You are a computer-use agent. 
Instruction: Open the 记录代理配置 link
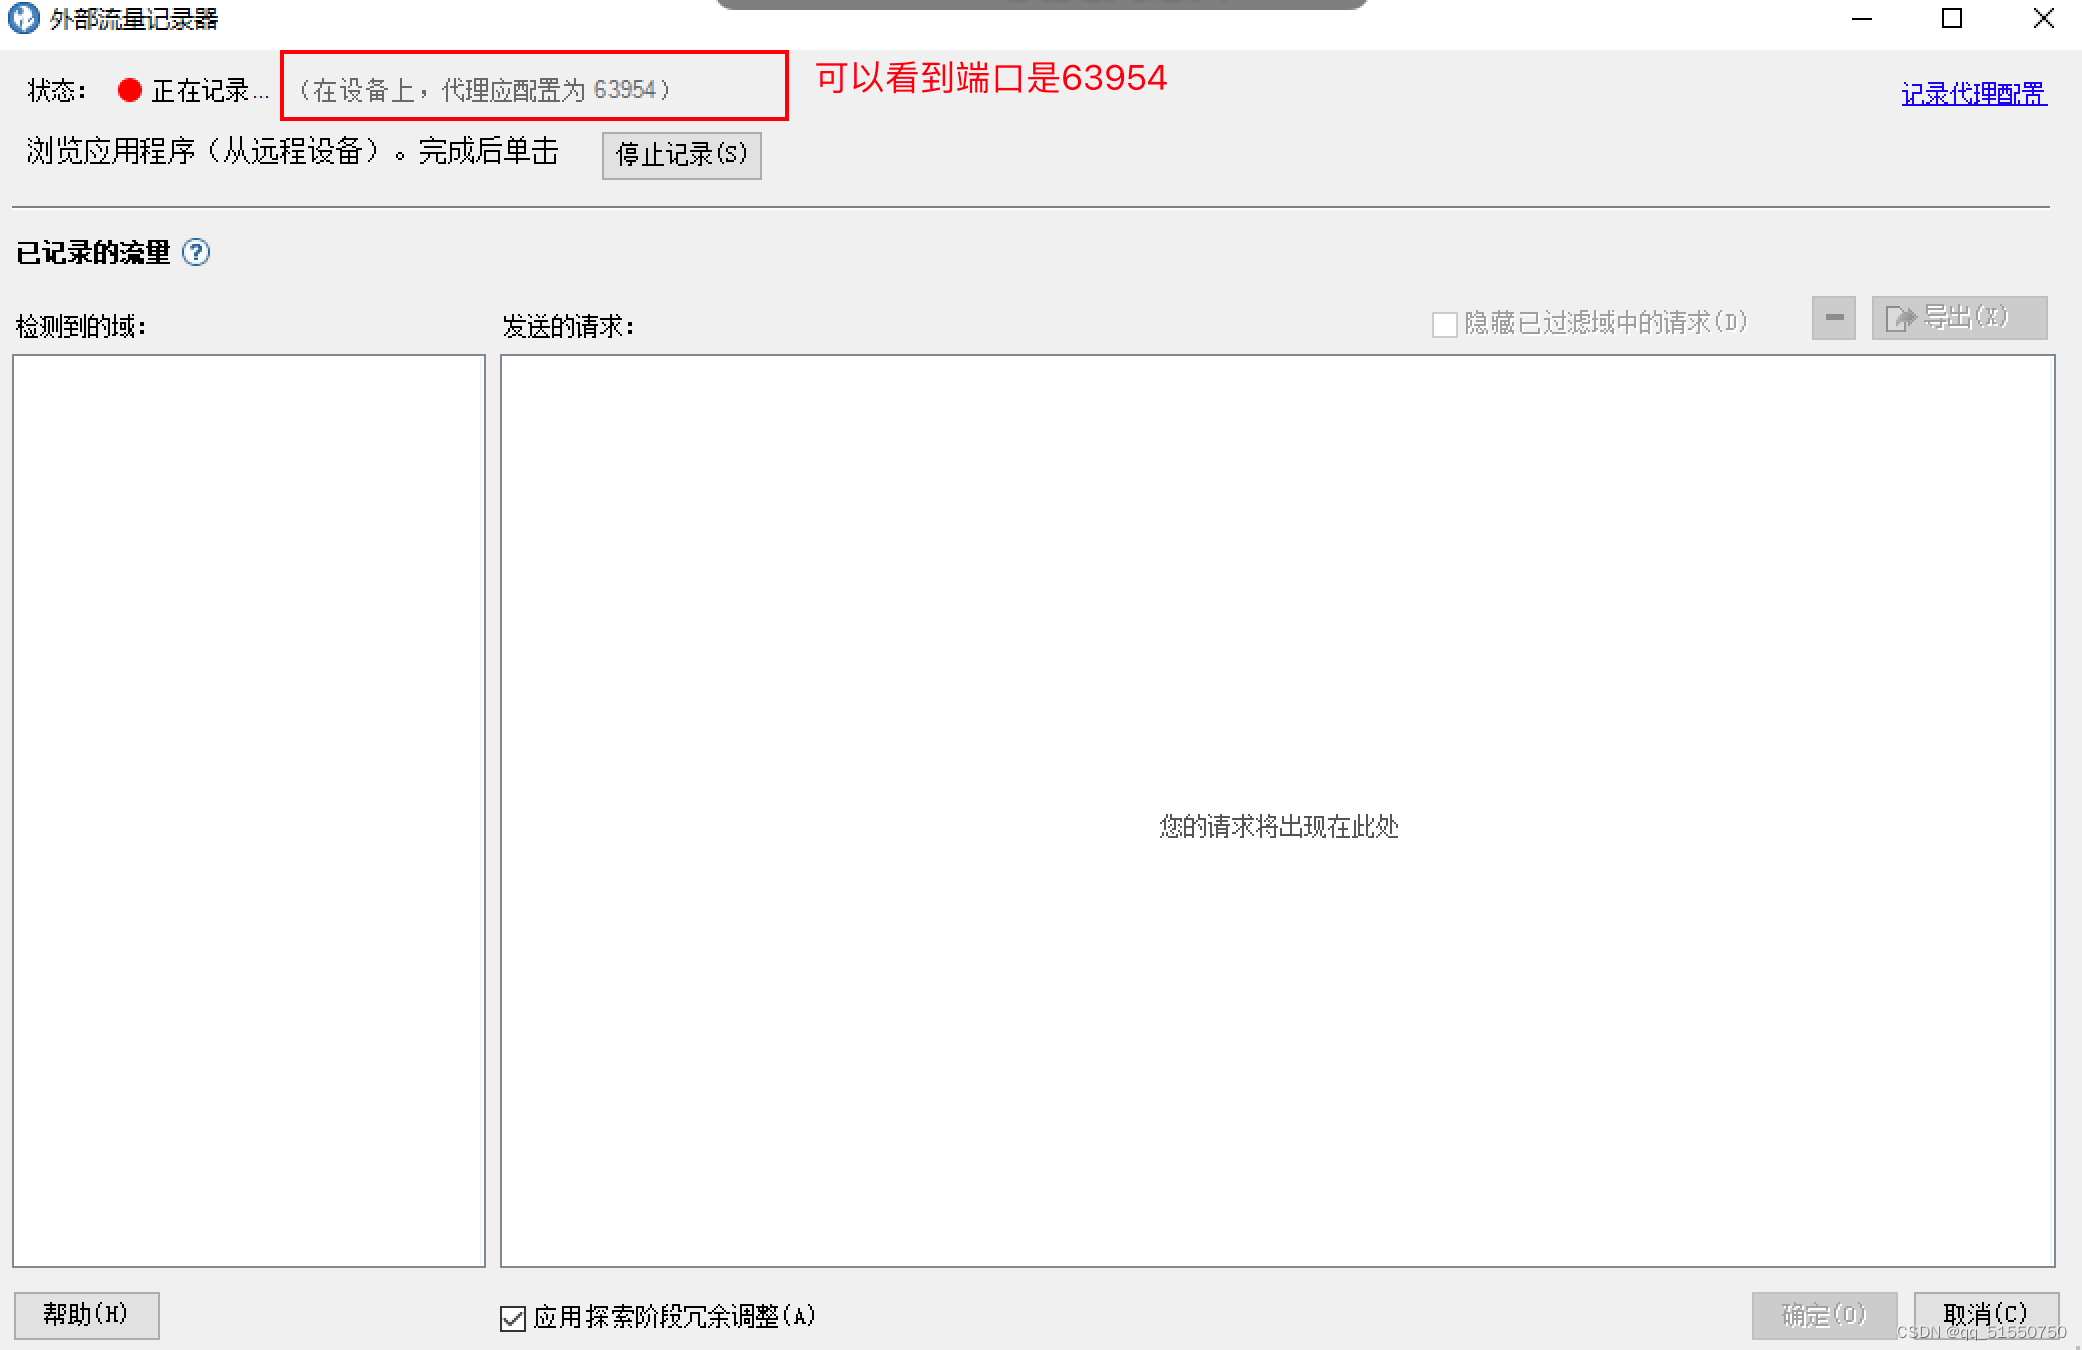(1973, 94)
